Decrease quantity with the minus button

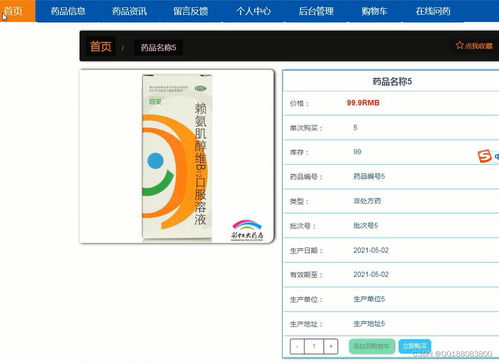(297, 346)
